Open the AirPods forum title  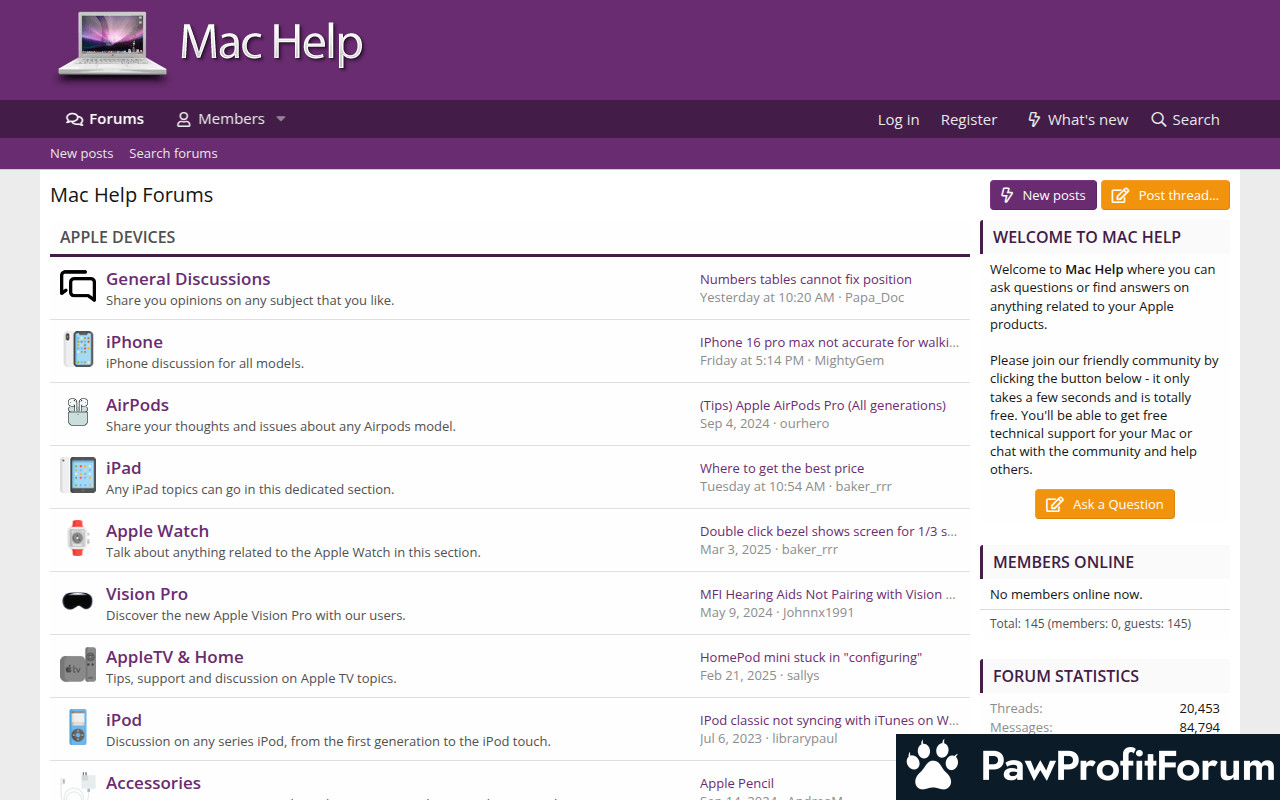tap(137, 405)
